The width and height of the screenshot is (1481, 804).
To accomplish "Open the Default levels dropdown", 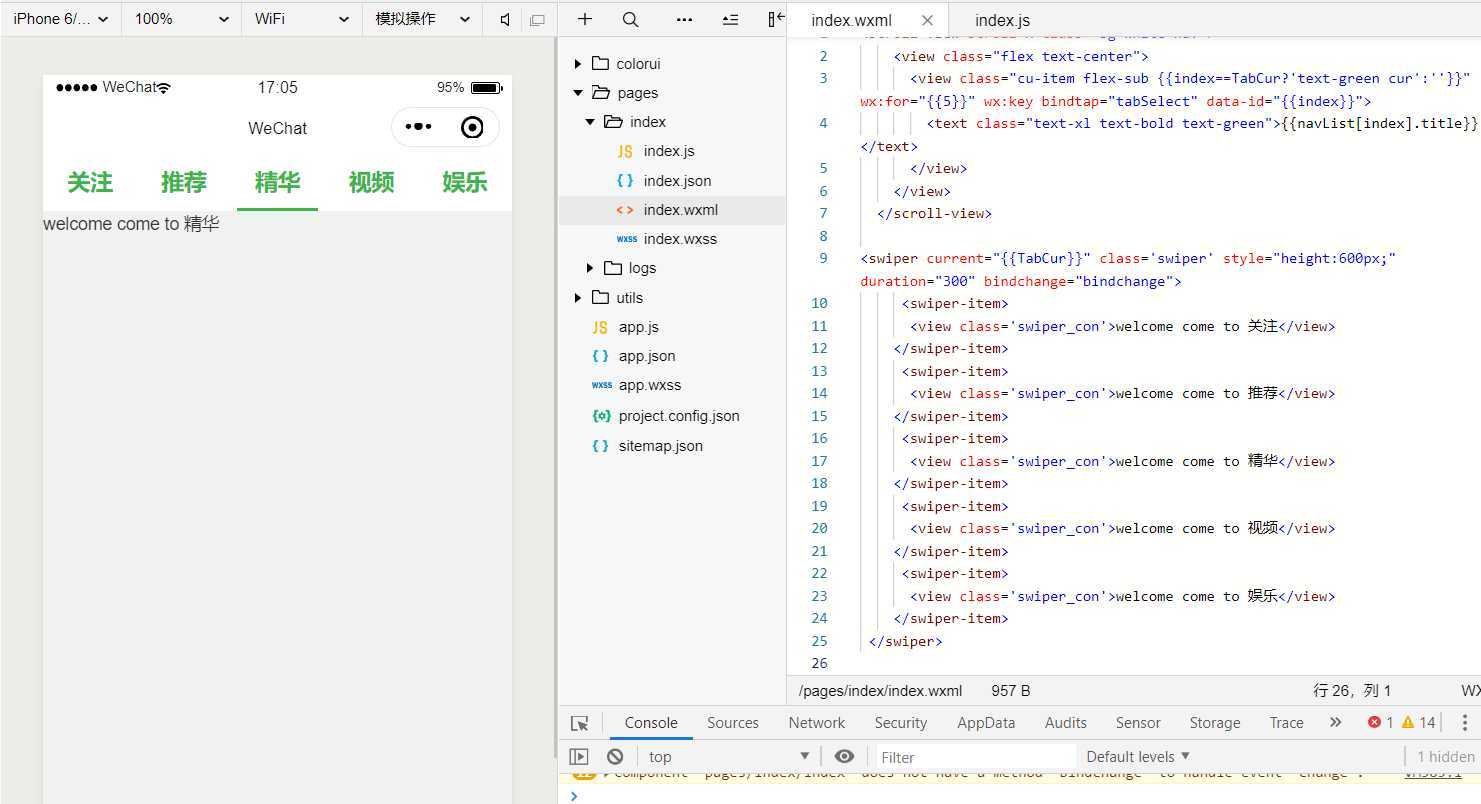I will 1138,757.
